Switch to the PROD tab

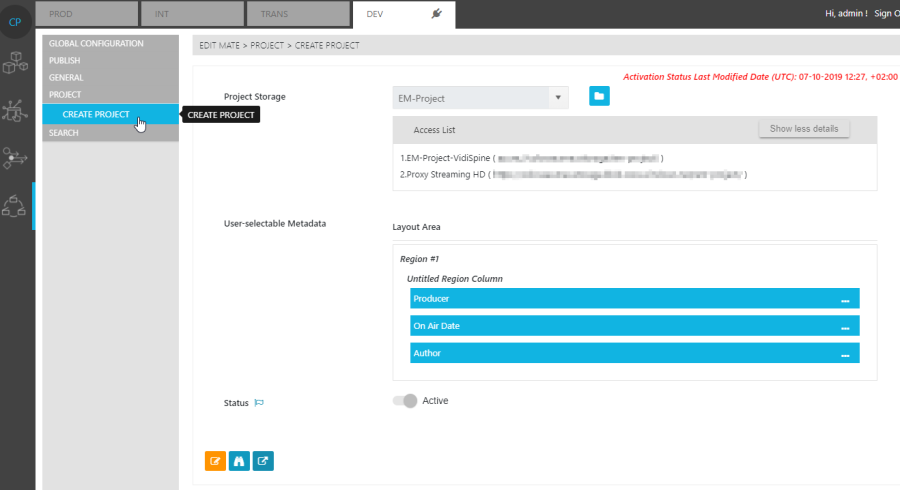click(x=87, y=14)
